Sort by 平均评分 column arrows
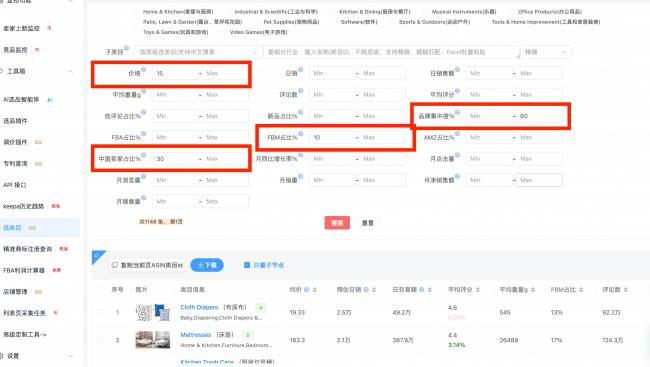 (x=478, y=289)
